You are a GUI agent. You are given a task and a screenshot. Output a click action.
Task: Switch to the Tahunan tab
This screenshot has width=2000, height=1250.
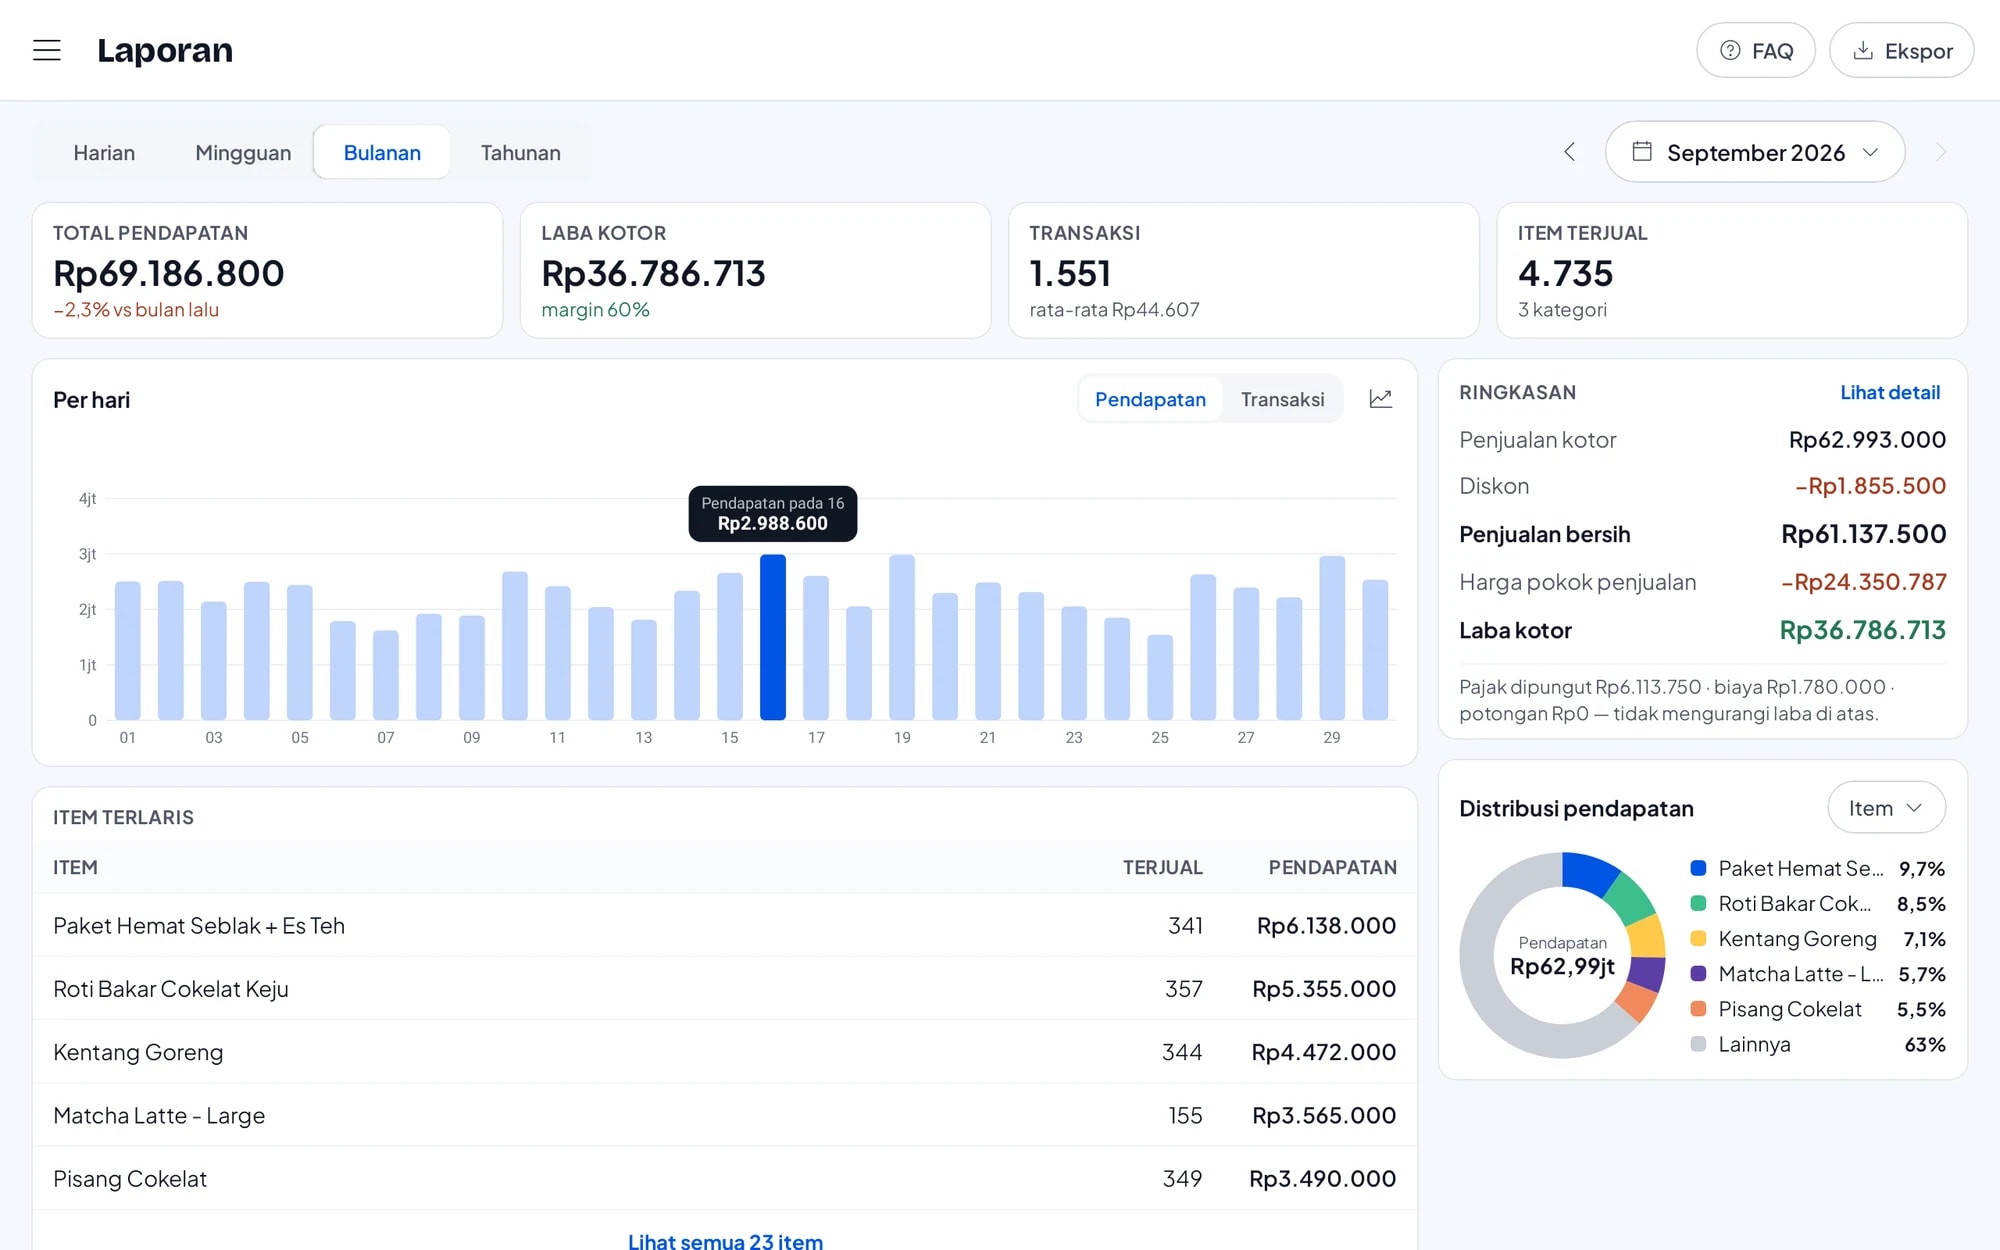520,152
